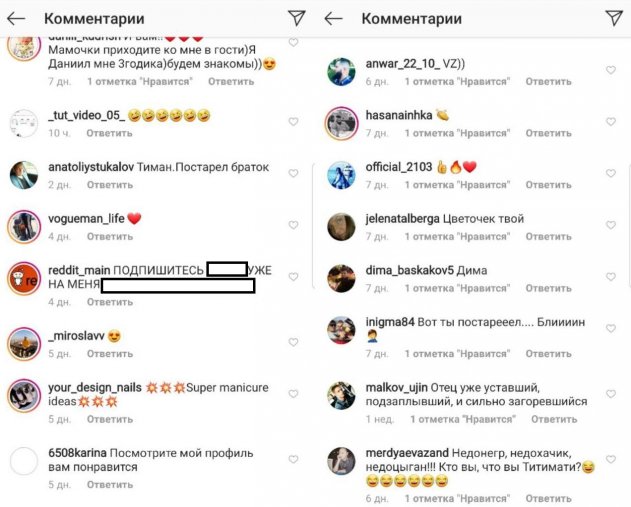Open your_design_nails avatar
Viewport: 631px width, 507px height.
(x=24, y=395)
